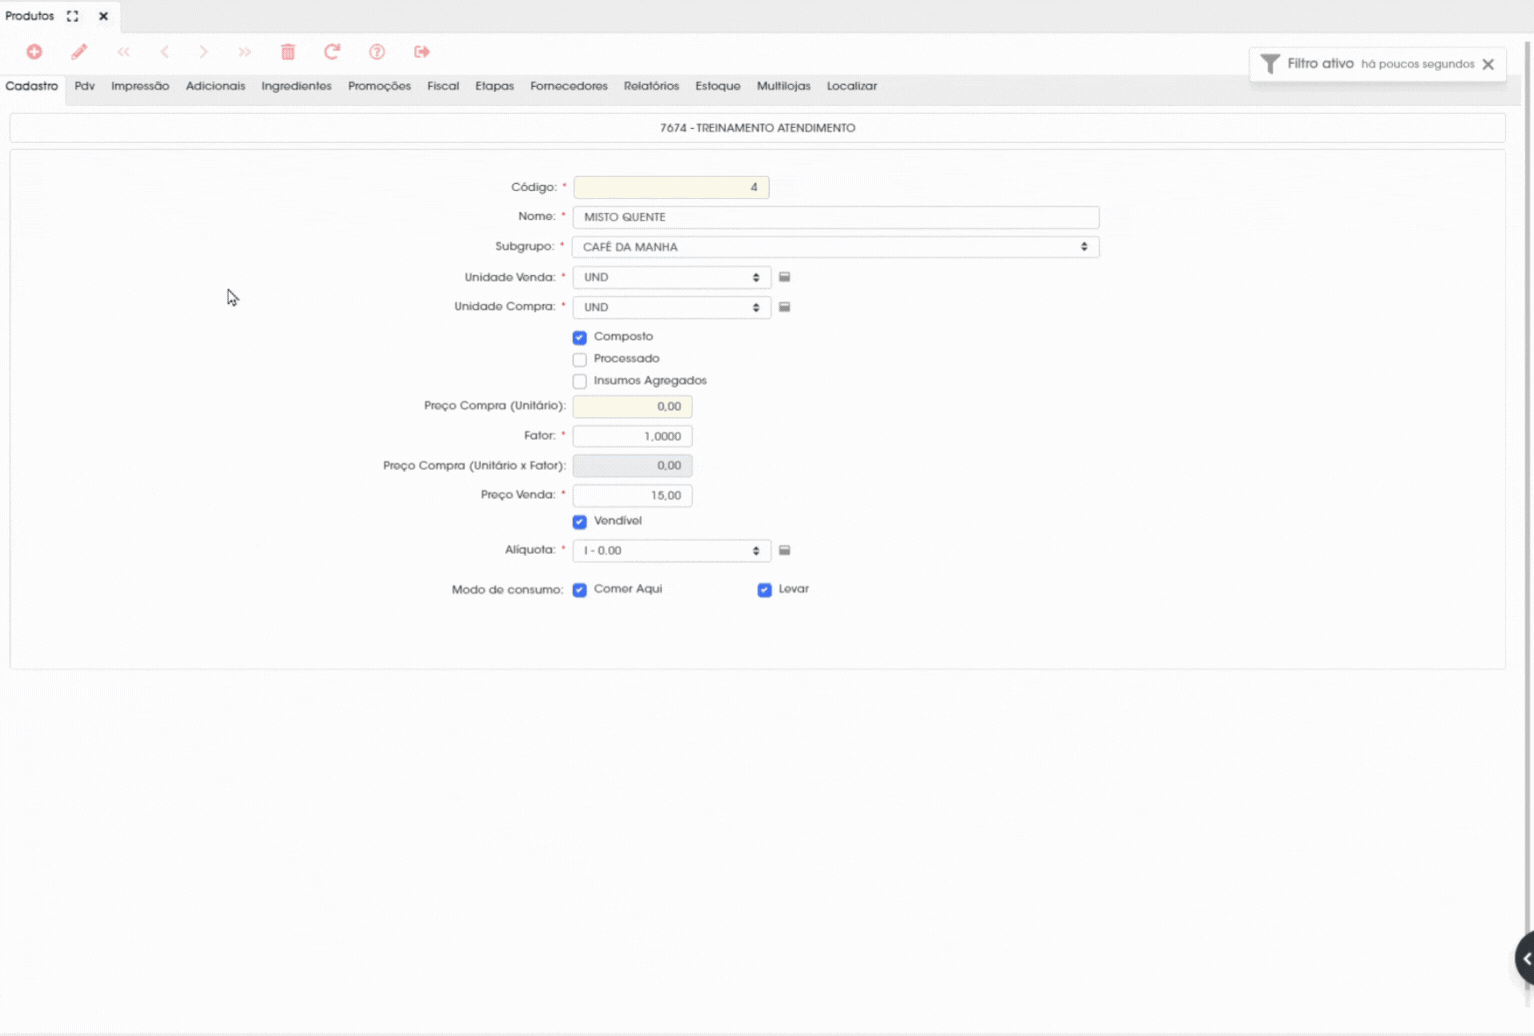The image size is (1534, 1036).
Task: Go to the next record arrow
Action: coord(204,52)
